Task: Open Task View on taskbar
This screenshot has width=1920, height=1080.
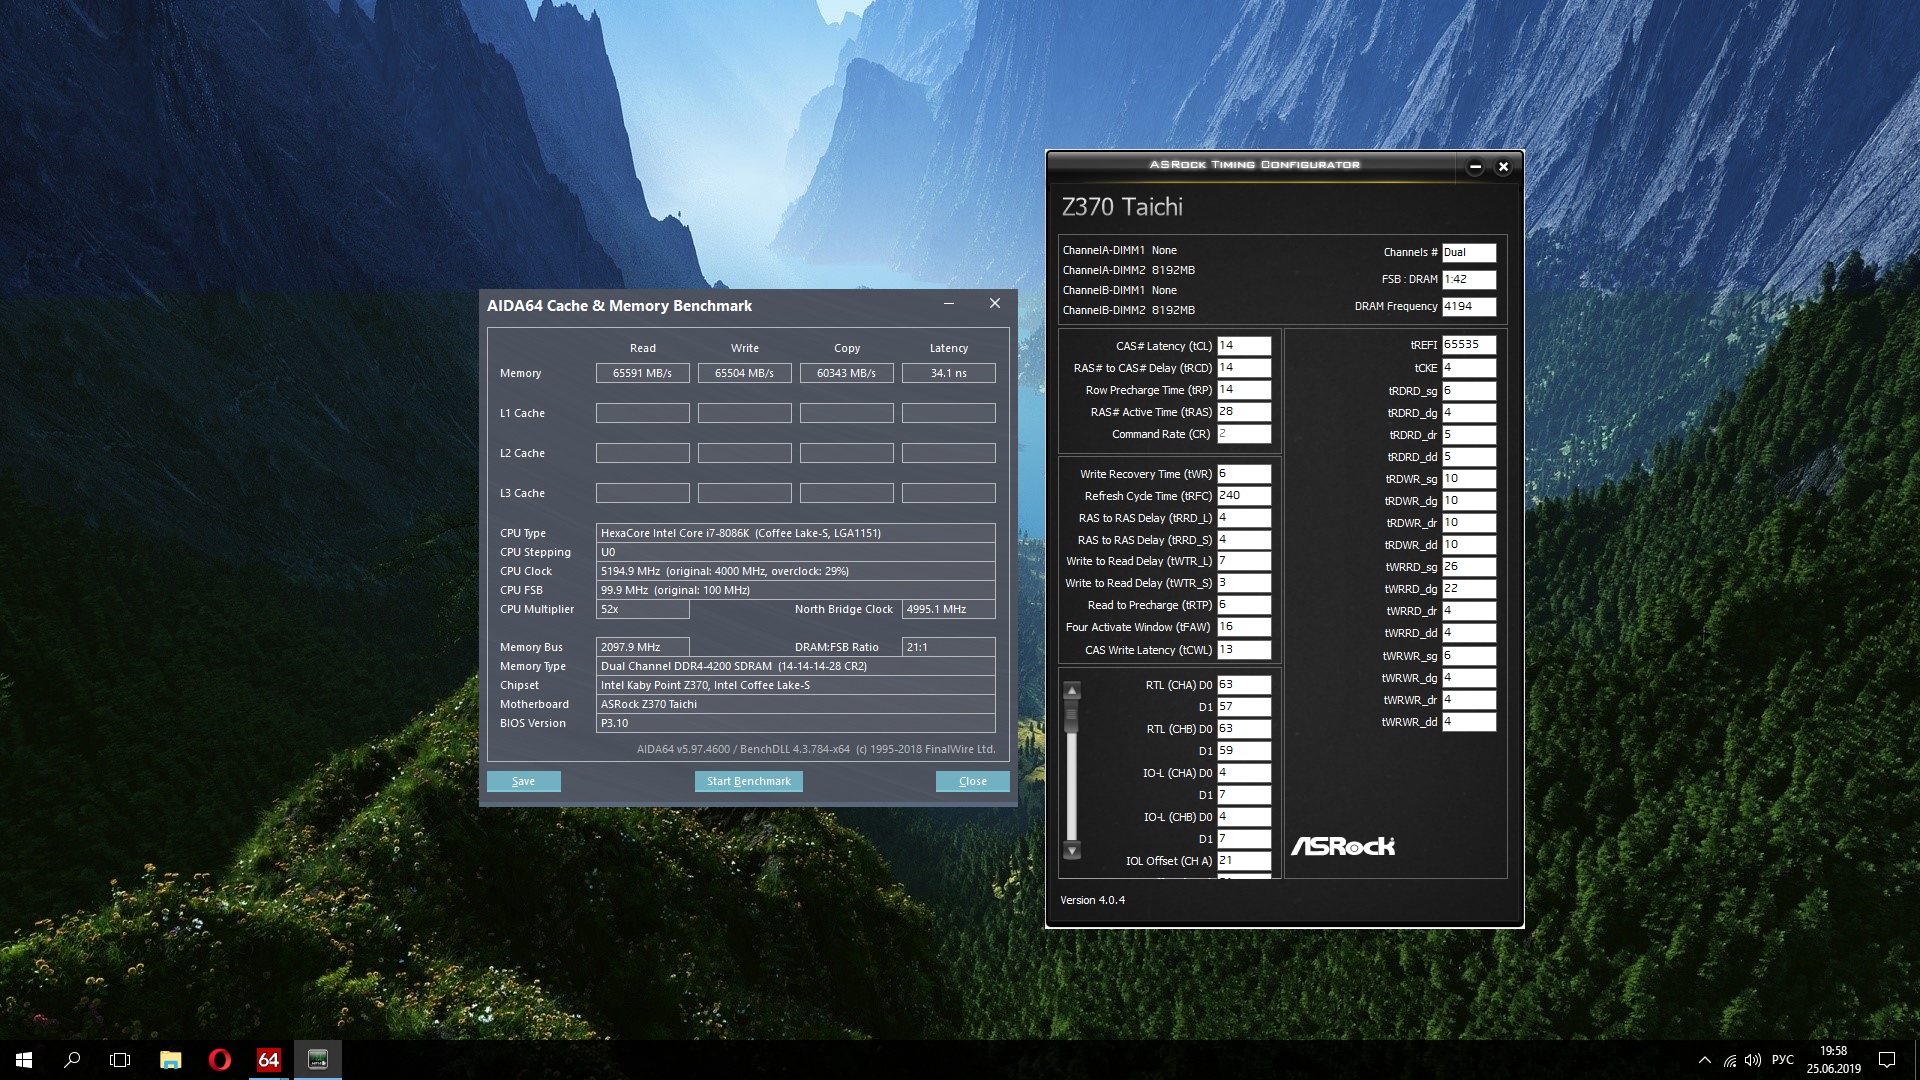Action: [x=120, y=1060]
